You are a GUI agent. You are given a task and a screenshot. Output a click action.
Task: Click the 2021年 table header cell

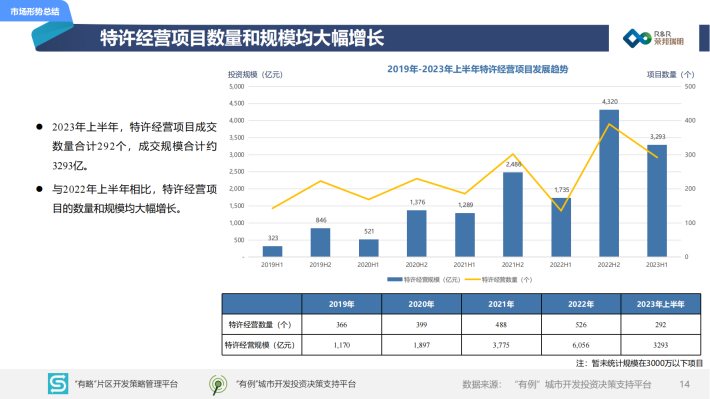(501, 304)
